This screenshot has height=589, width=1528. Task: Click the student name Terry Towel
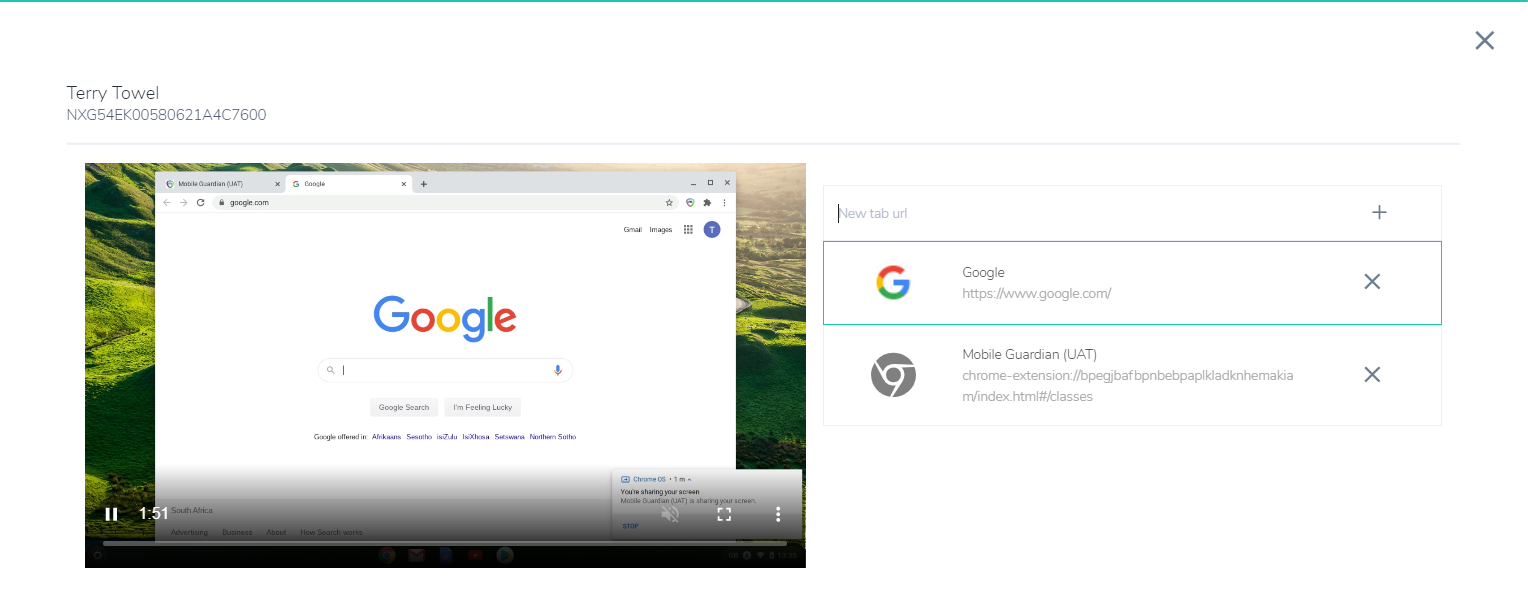[113, 93]
